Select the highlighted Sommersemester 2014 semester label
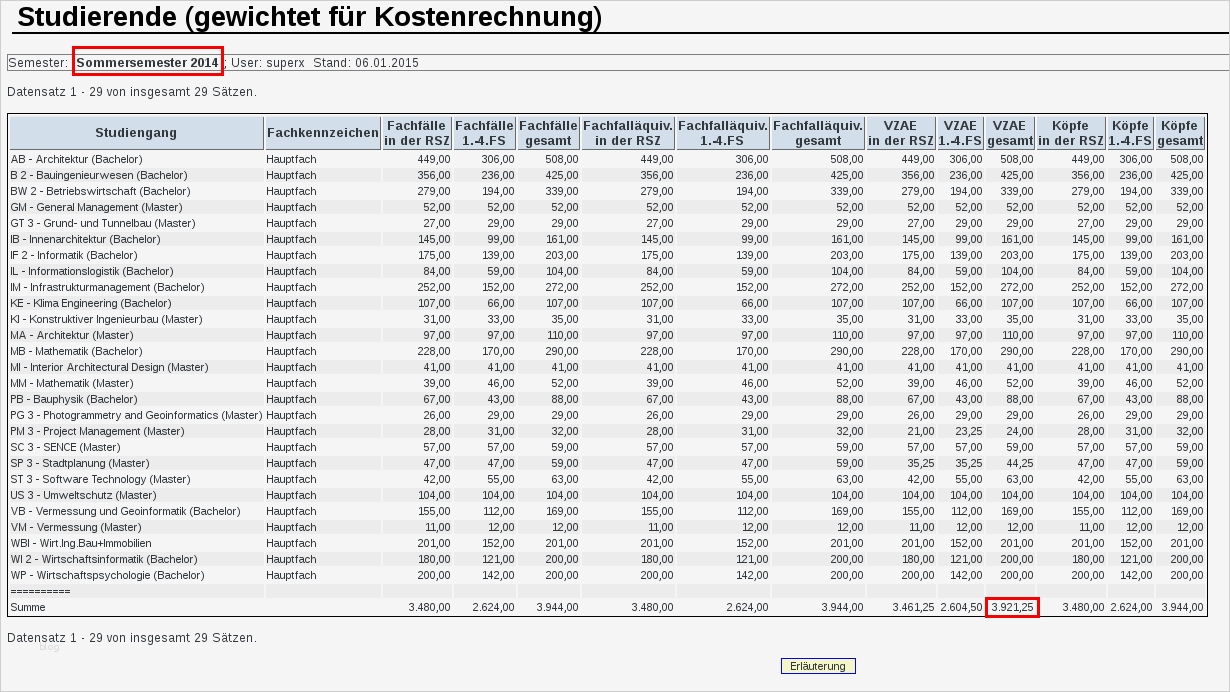This screenshot has height=692, width=1230. 147,62
